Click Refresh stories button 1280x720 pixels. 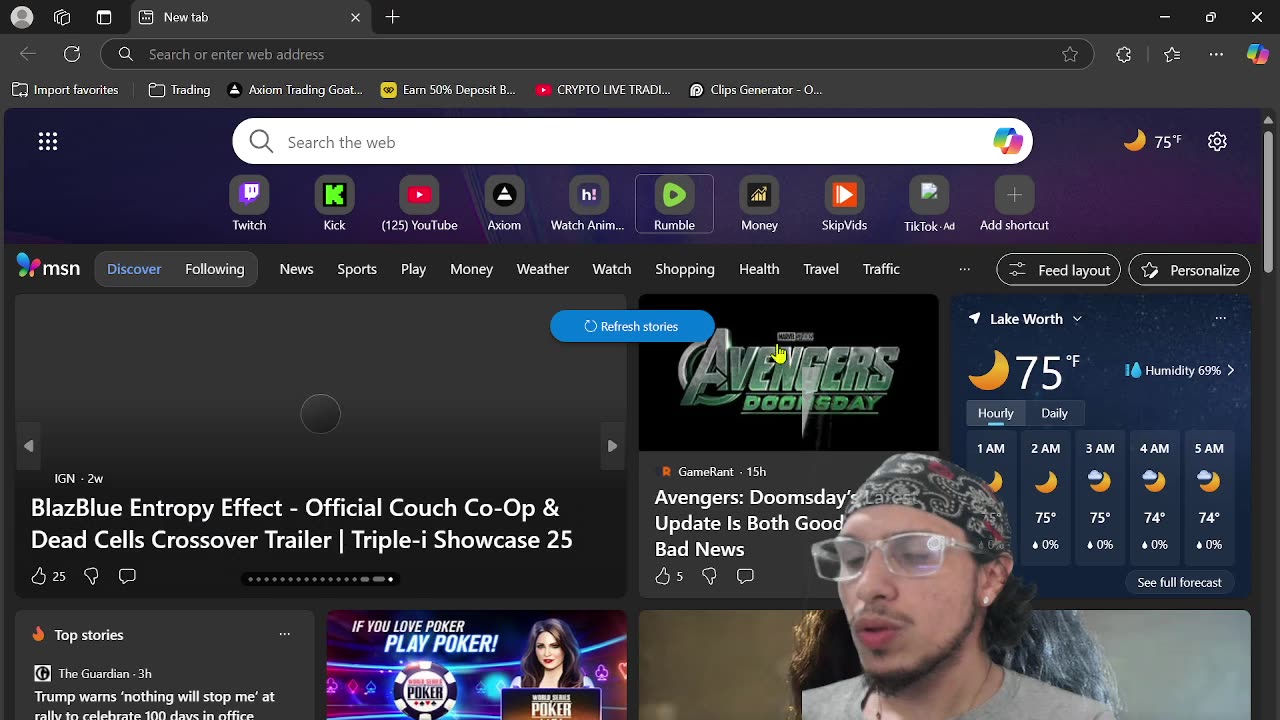(x=632, y=326)
